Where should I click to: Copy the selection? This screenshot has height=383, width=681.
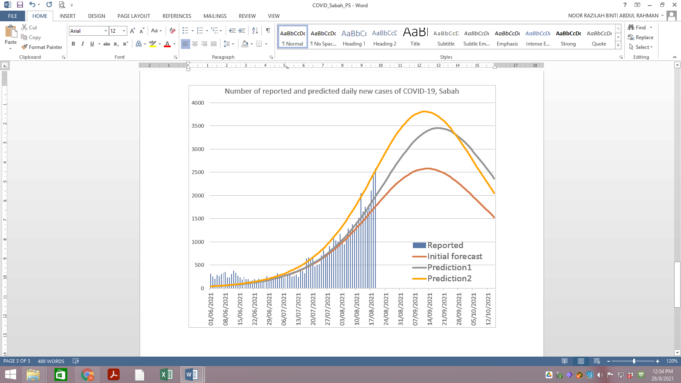tap(31, 37)
